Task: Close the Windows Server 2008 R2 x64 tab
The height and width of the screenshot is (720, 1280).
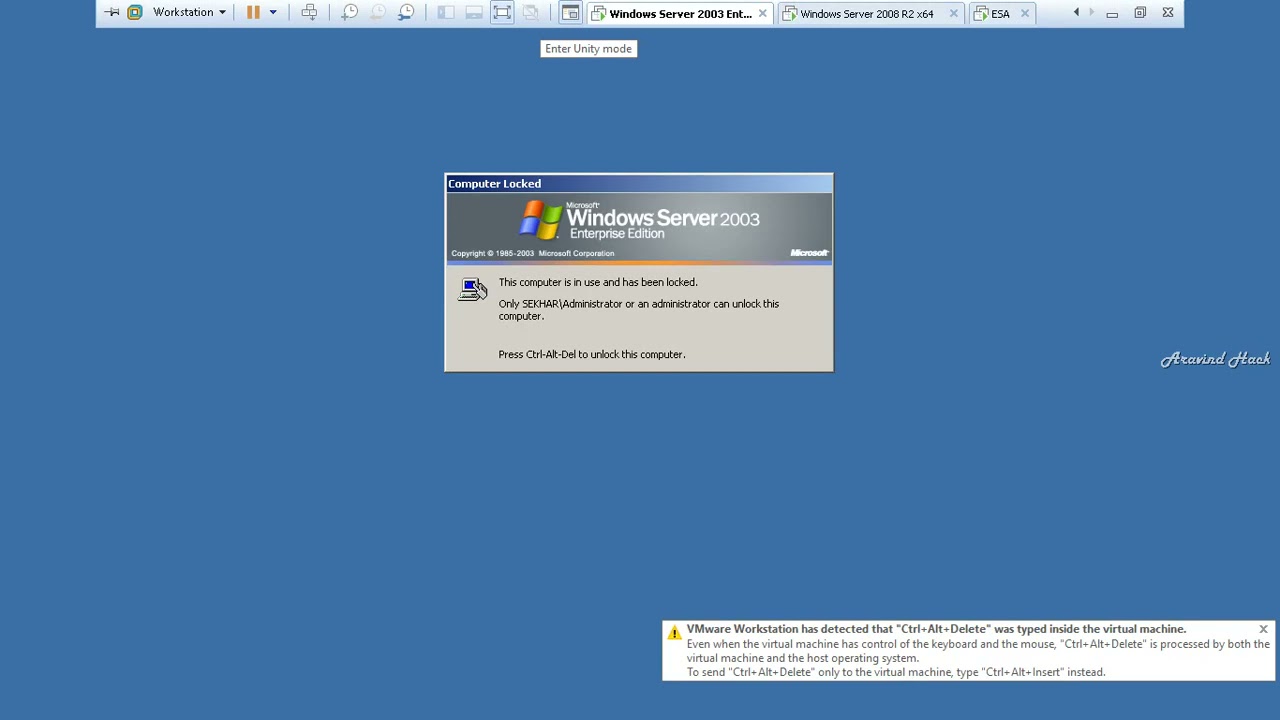Action: tap(953, 14)
